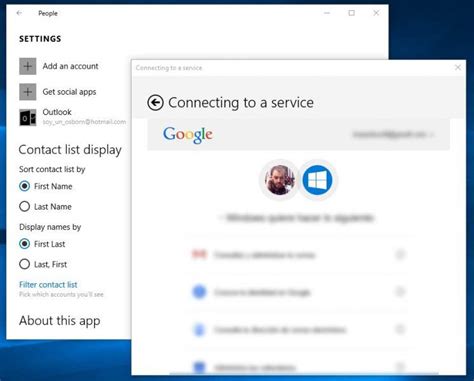Select Last Name sort option
This screenshot has width=474, height=381.
tap(45, 207)
